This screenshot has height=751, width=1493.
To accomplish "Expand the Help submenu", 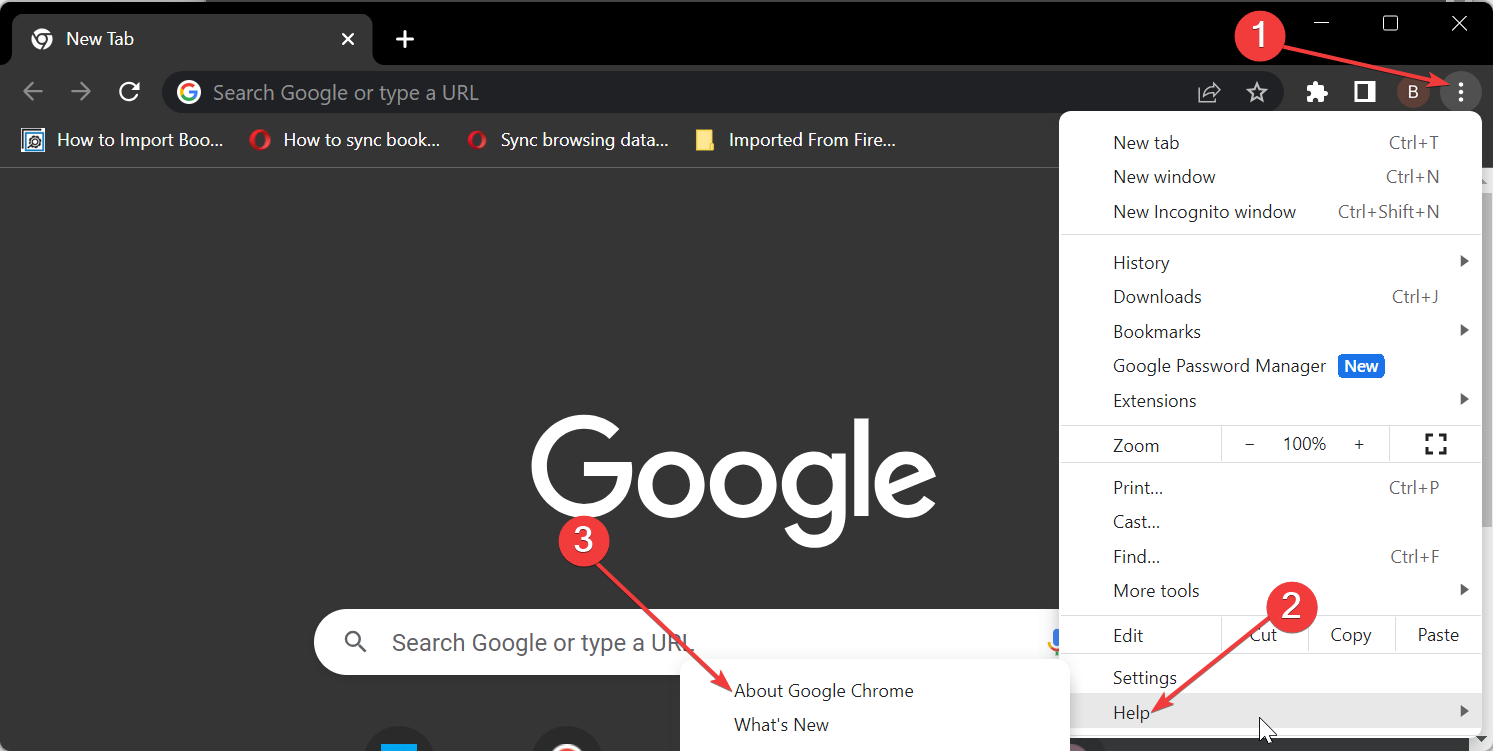I will tap(1270, 712).
